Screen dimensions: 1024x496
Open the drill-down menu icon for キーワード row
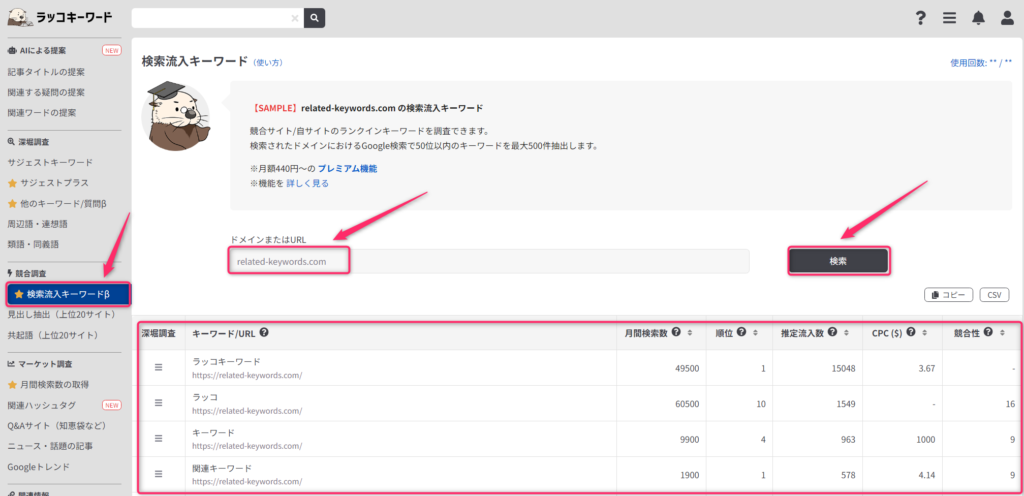tap(158, 438)
